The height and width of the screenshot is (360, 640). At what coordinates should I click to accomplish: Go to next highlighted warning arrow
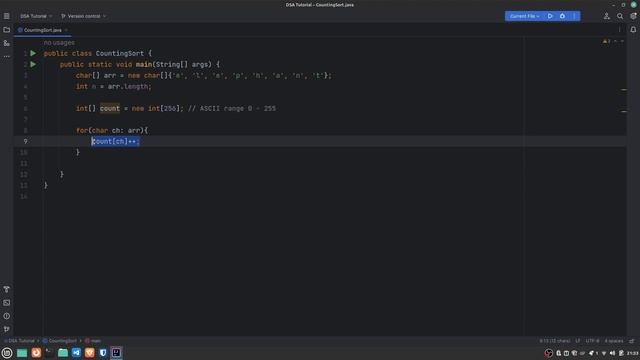click(x=622, y=41)
